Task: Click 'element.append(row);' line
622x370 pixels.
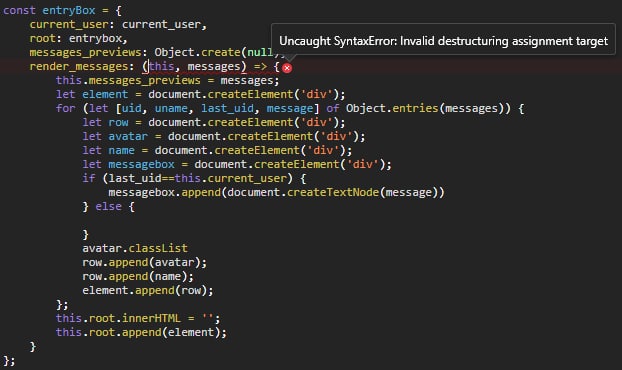Action: pyautogui.click(x=148, y=290)
